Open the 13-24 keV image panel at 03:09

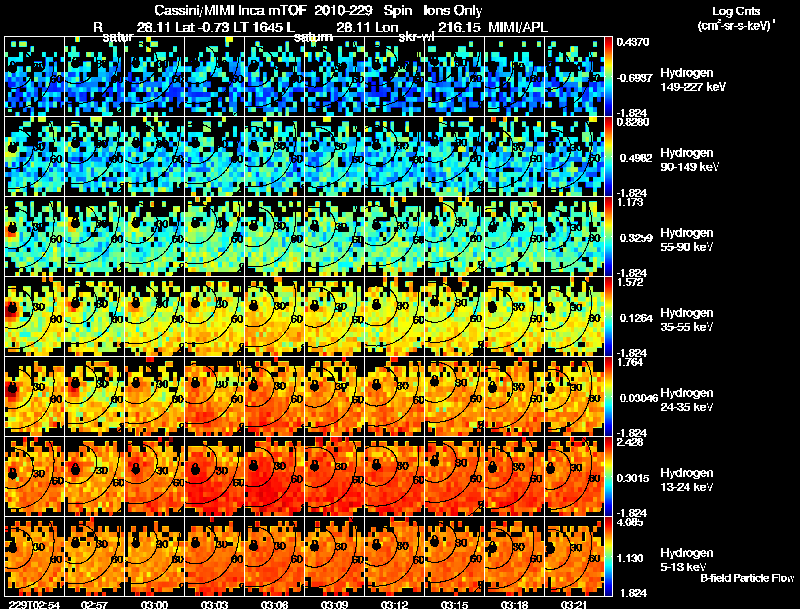pos(334,477)
